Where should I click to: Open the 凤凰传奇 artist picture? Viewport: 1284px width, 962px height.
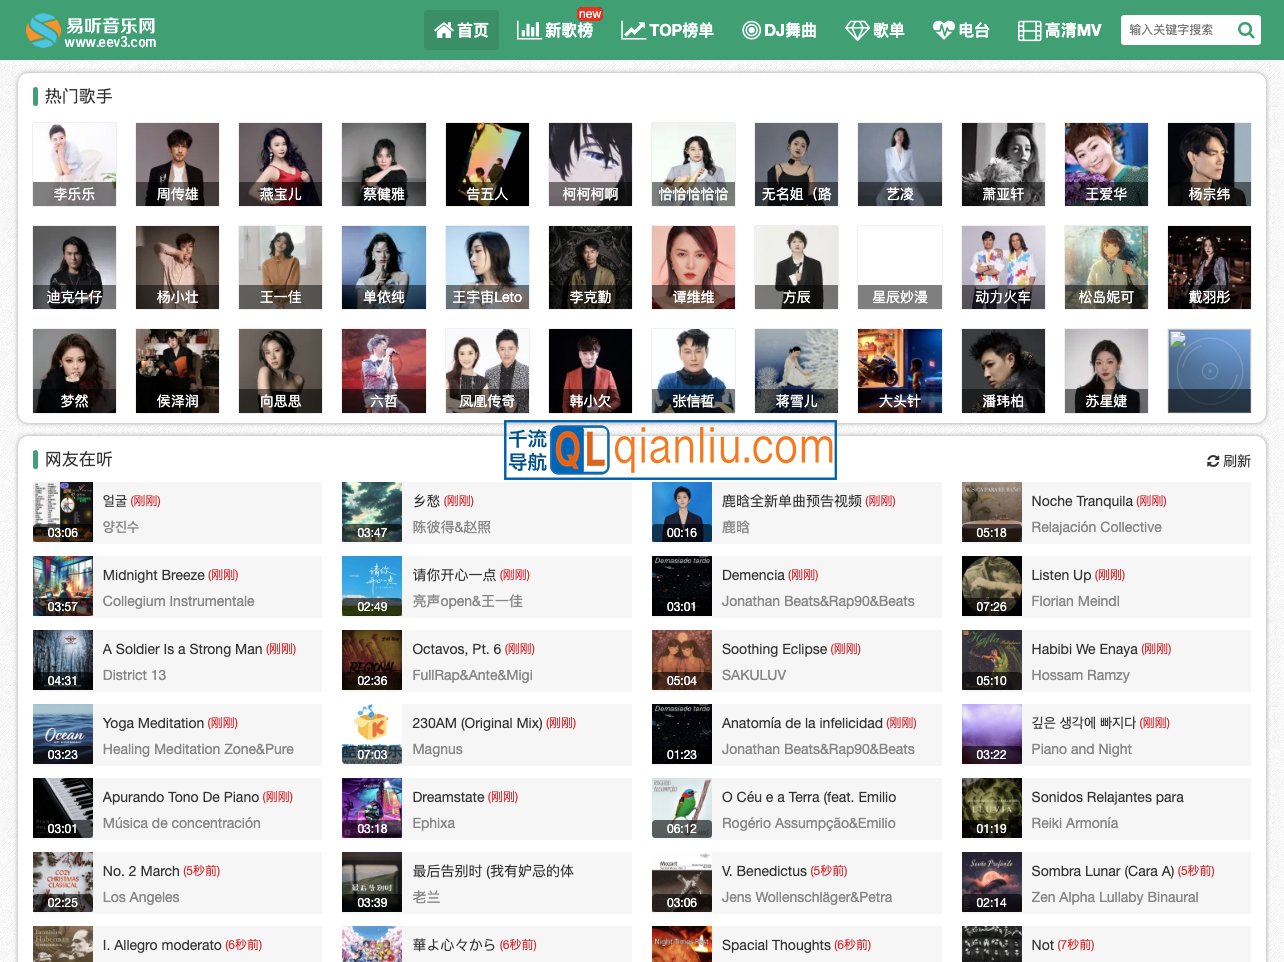point(487,370)
